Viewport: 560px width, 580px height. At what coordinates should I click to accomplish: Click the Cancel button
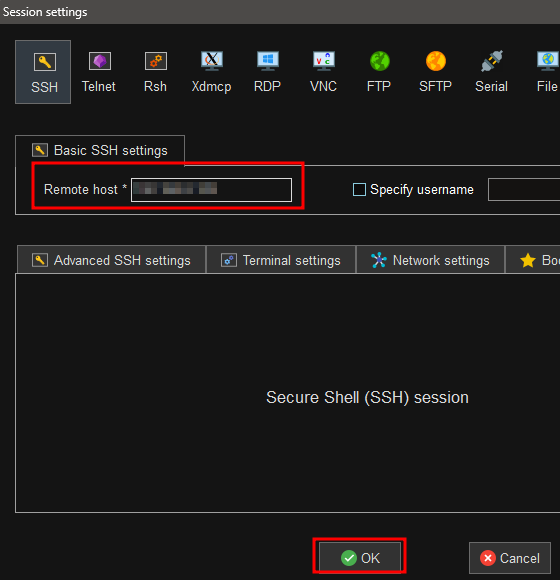tap(510, 558)
